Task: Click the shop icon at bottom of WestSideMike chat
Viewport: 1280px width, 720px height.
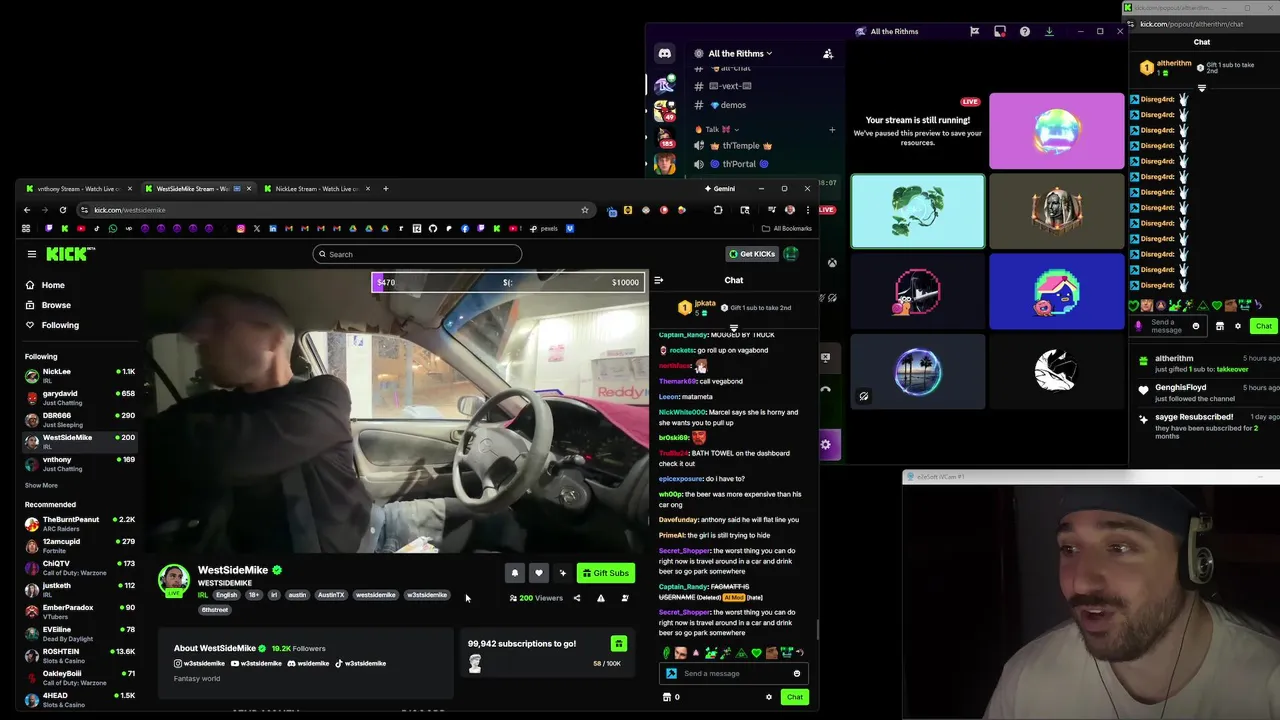Action: (668, 697)
